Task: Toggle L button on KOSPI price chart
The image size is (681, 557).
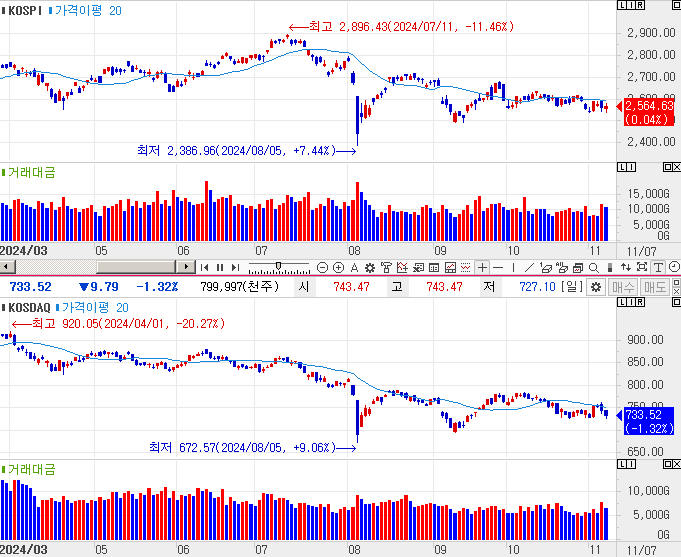Action: point(621,5)
